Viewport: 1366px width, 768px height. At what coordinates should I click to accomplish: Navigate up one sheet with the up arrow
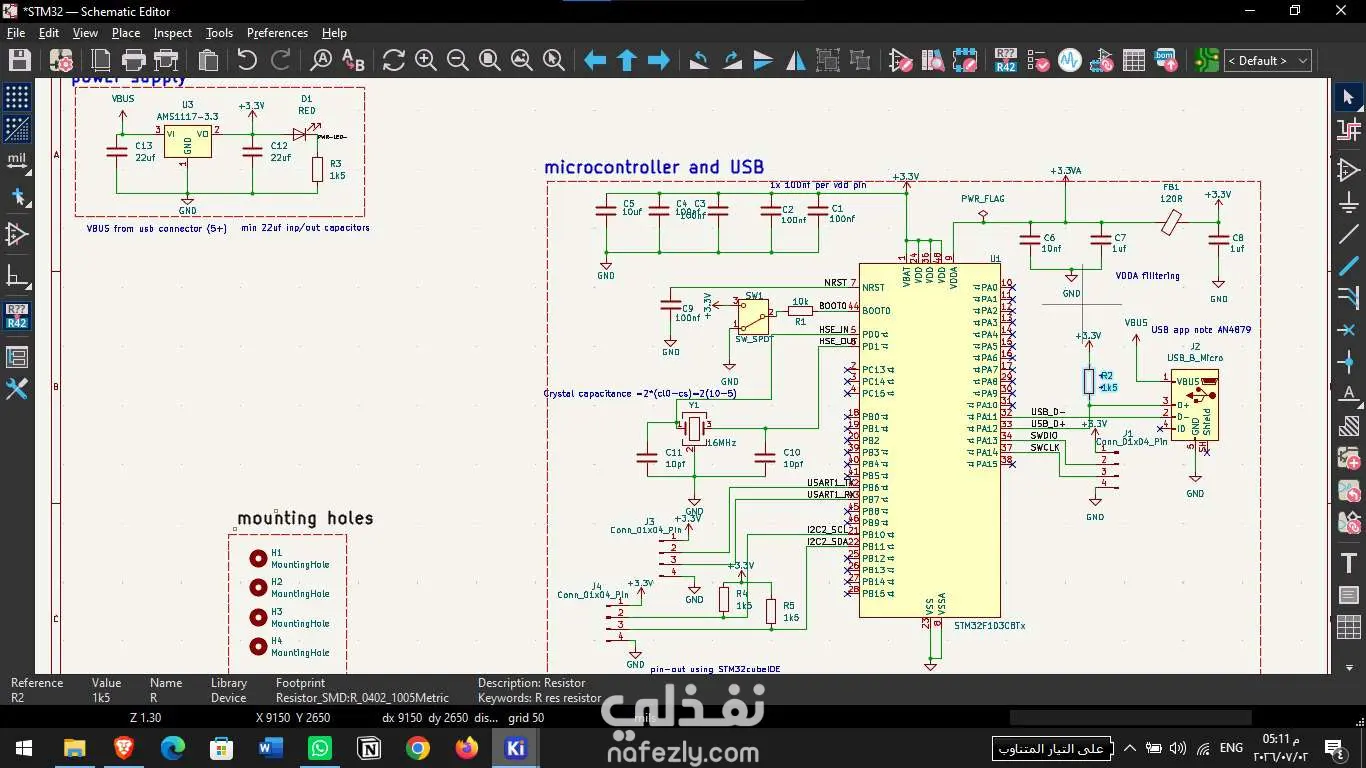coord(627,60)
